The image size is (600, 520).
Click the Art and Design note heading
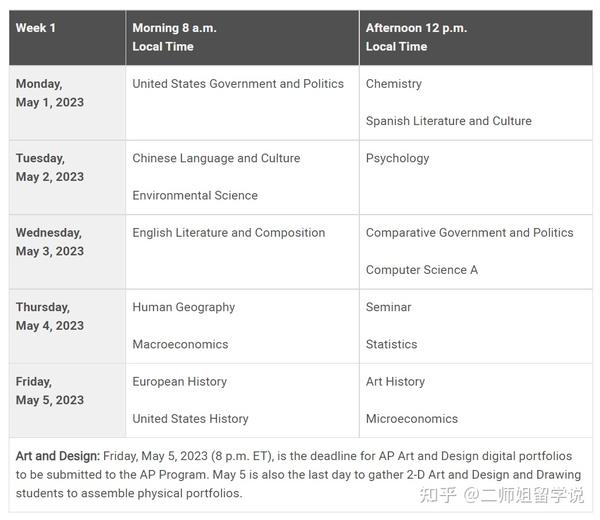tap(58, 456)
